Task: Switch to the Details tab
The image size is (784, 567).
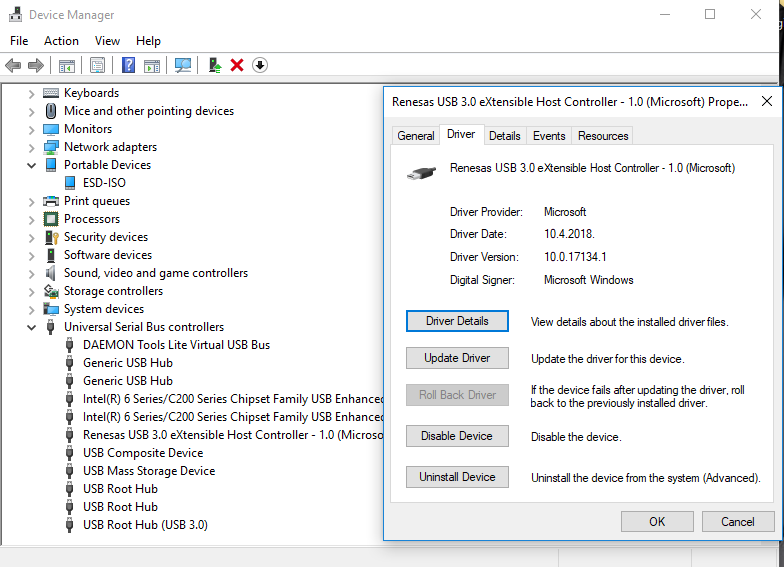Action: [x=504, y=136]
